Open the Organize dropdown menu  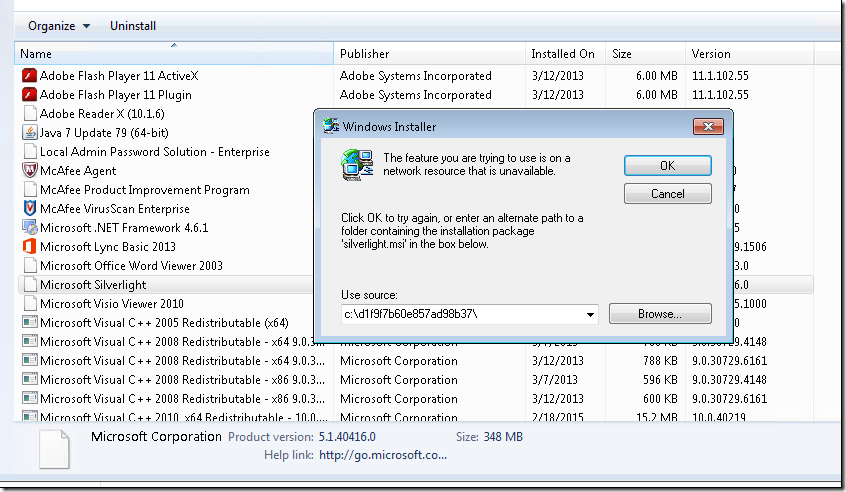coord(59,26)
